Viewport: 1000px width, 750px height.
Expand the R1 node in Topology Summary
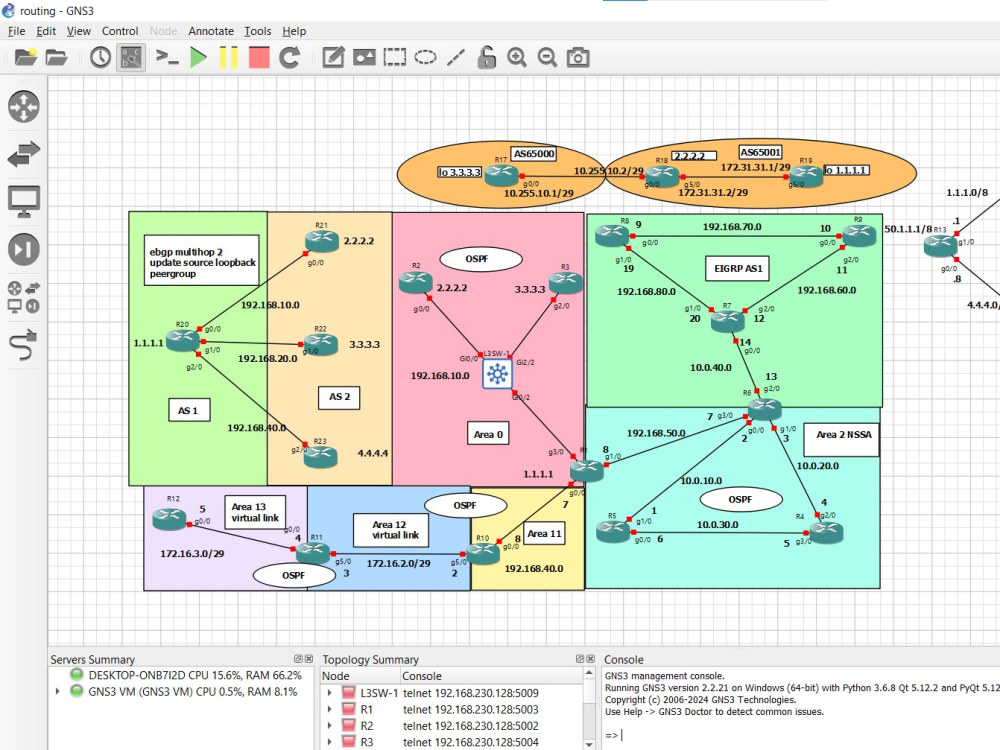[x=330, y=709]
